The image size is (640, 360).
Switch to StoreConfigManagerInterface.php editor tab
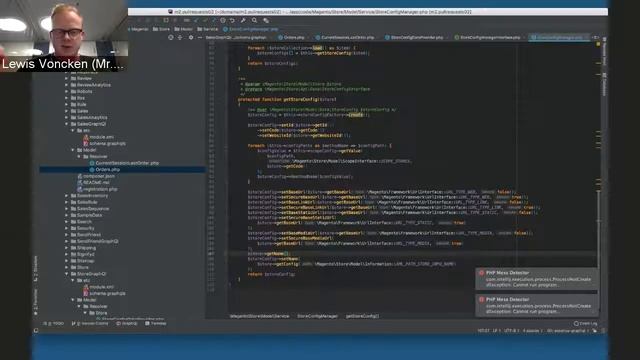pyautogui.click(x=488, y=37)
